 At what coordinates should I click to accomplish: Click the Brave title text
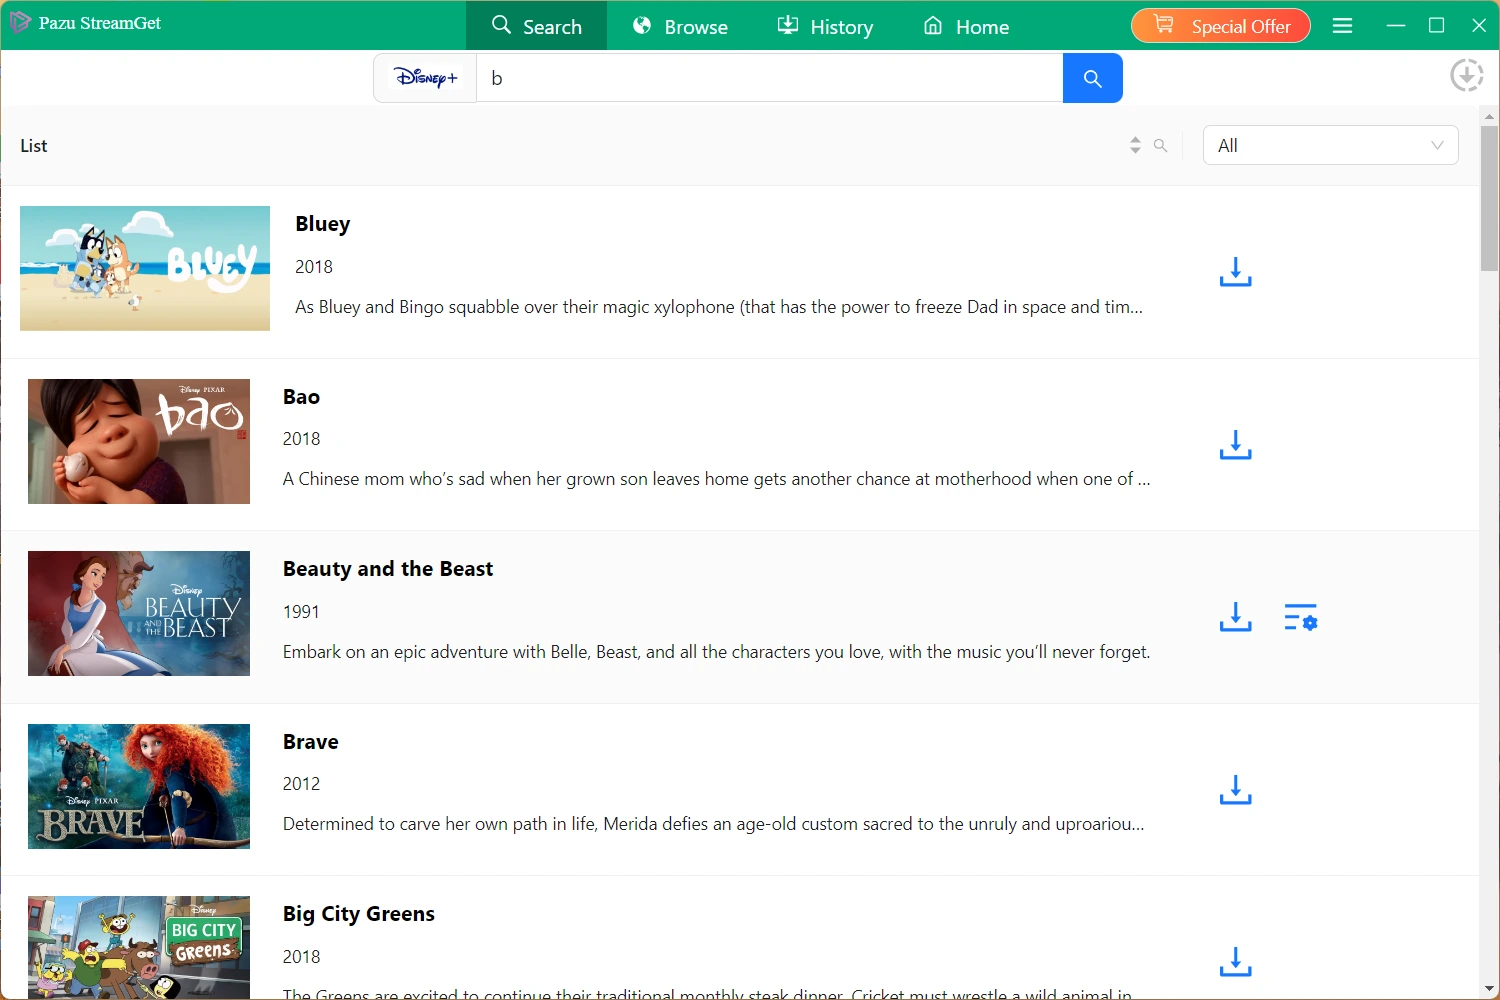311,742
